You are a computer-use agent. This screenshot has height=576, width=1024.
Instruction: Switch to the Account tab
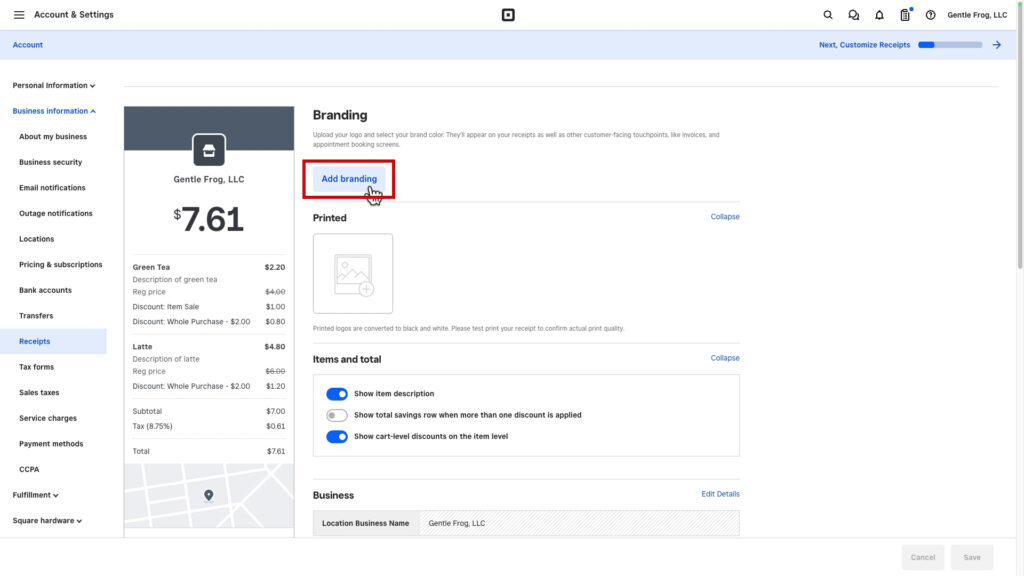click(27, 44)
